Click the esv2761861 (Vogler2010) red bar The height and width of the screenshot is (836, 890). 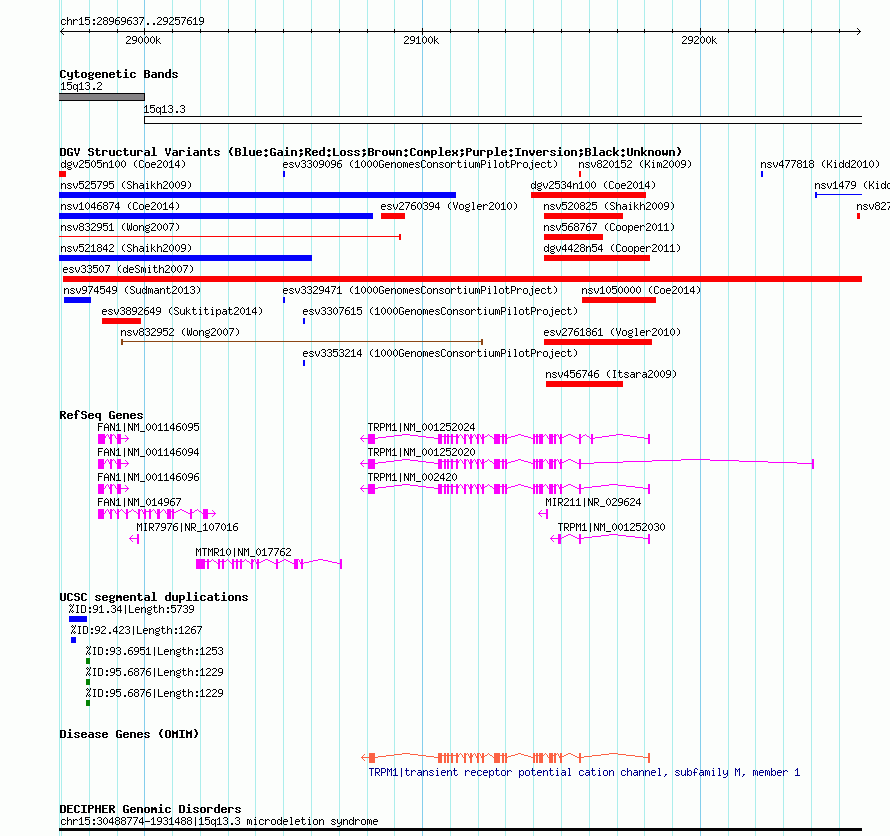pos(598,342)
